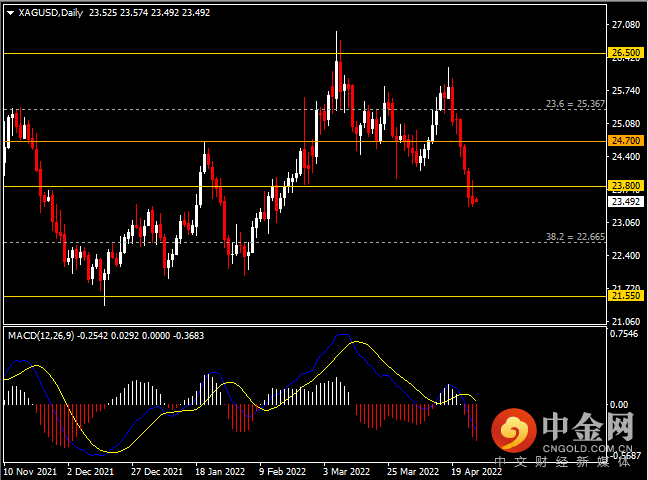The width and height of the screenshot is (648, 480).
Task: Click the 23.060 price axis value
Action: click(x=626, y=222)
